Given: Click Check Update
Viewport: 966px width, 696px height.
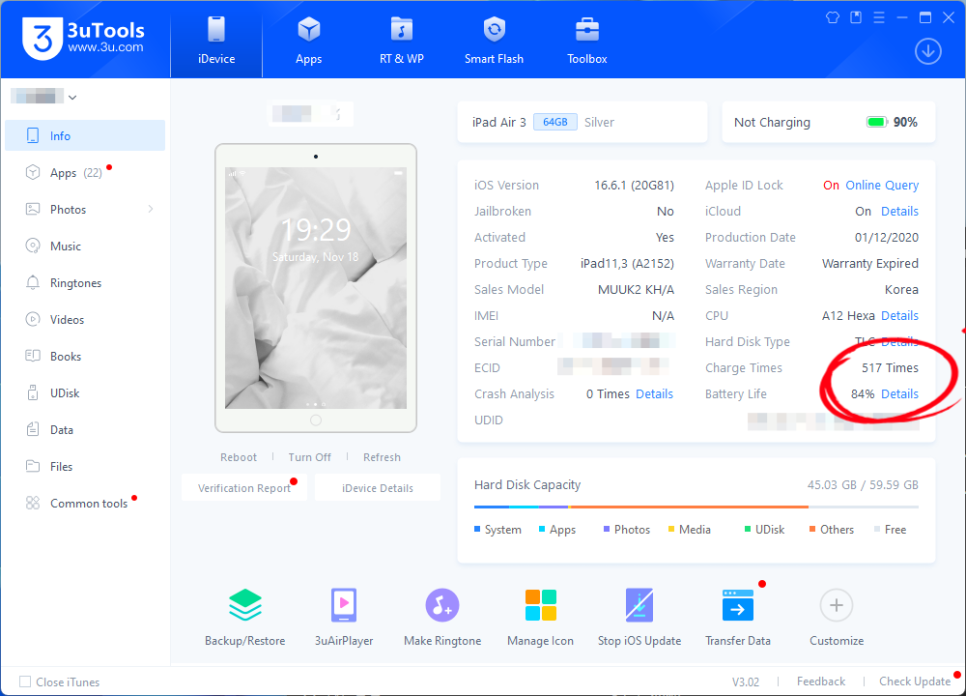Looking at the screenshot, I should (914, 681).
